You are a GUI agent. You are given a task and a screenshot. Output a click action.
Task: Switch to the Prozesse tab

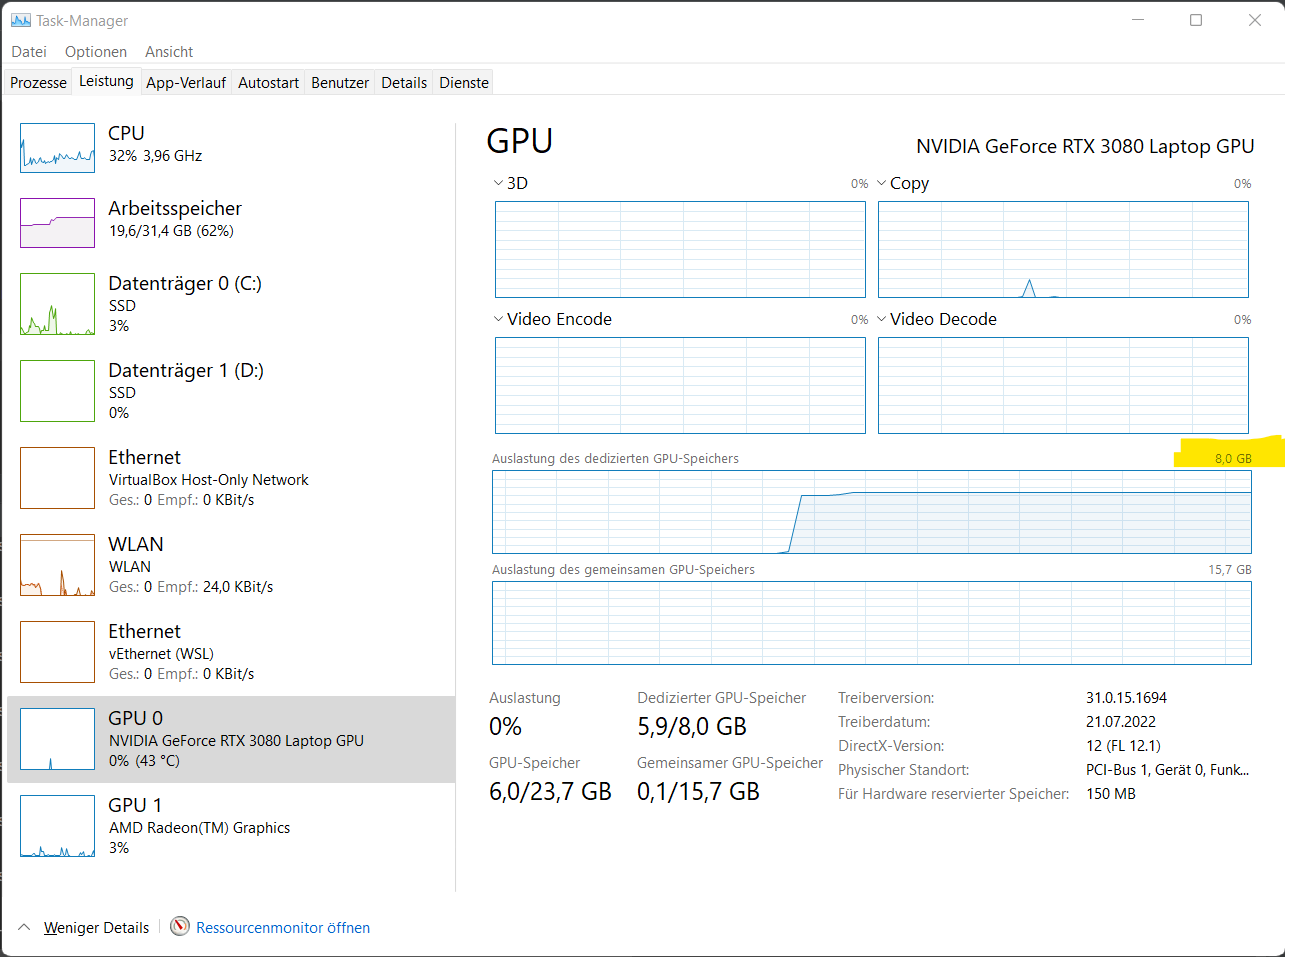(38, 83)
